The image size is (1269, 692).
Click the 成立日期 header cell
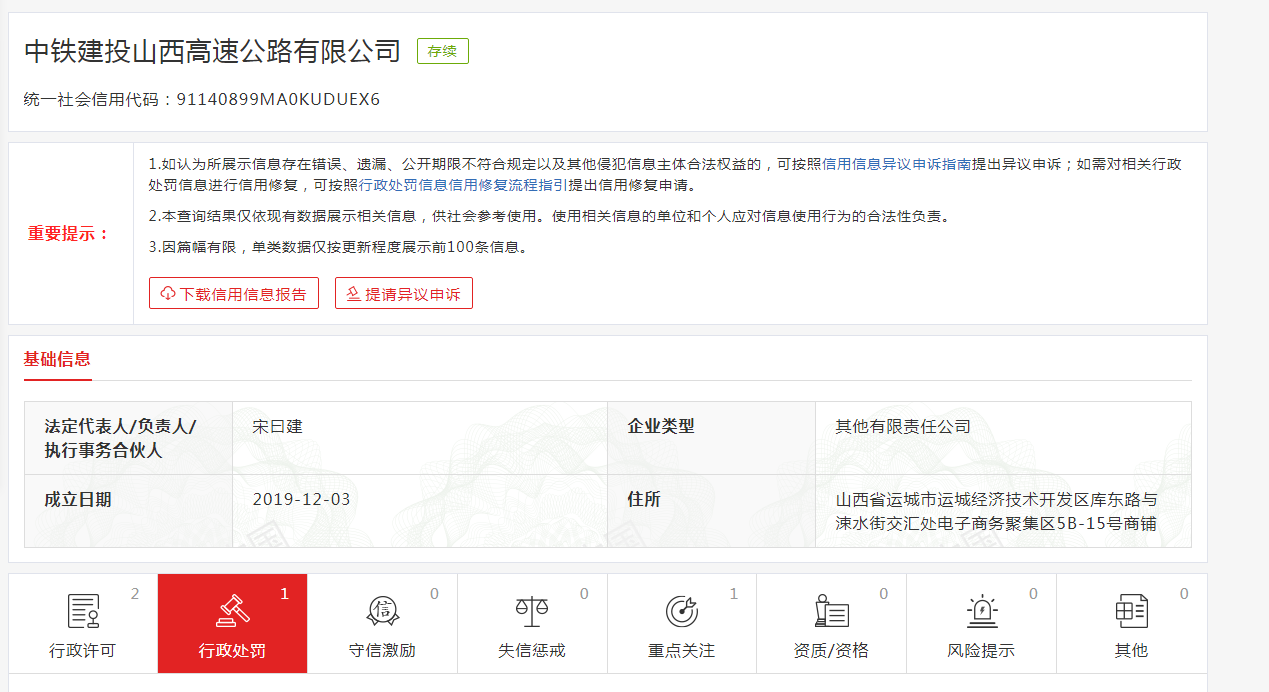coord(129,511)
